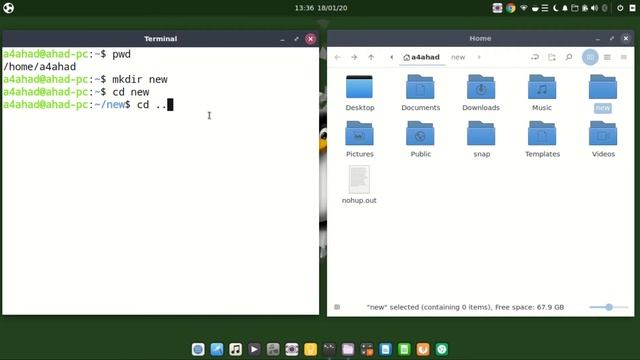Toggle location entry in Home window

click(535, 58)
